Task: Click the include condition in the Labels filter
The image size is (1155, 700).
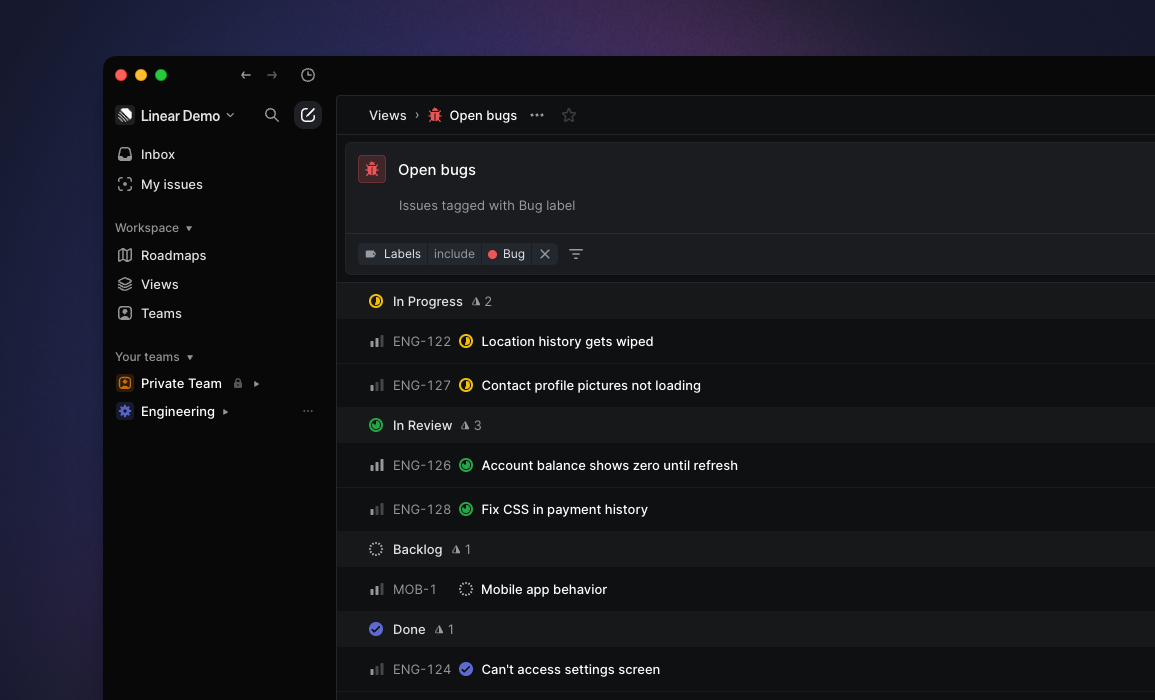Action: [x=454, y=254]
